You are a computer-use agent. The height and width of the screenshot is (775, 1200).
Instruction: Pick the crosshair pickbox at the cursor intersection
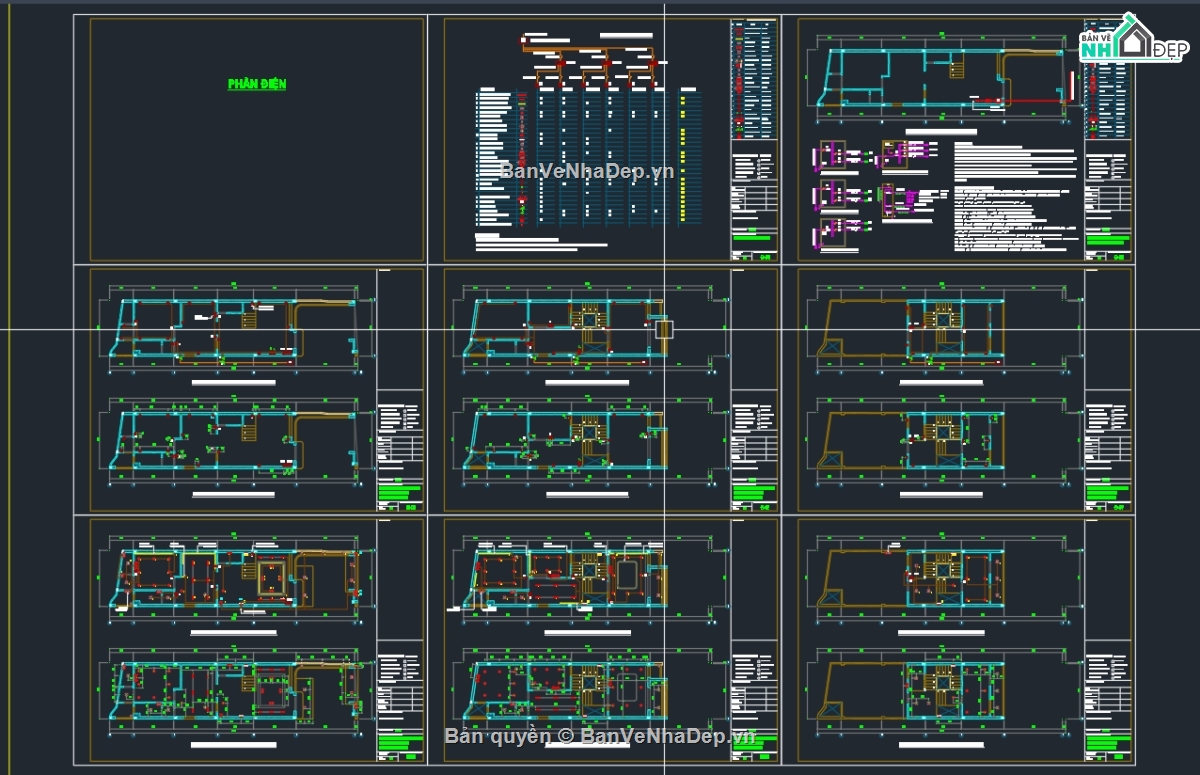[665, 328]
